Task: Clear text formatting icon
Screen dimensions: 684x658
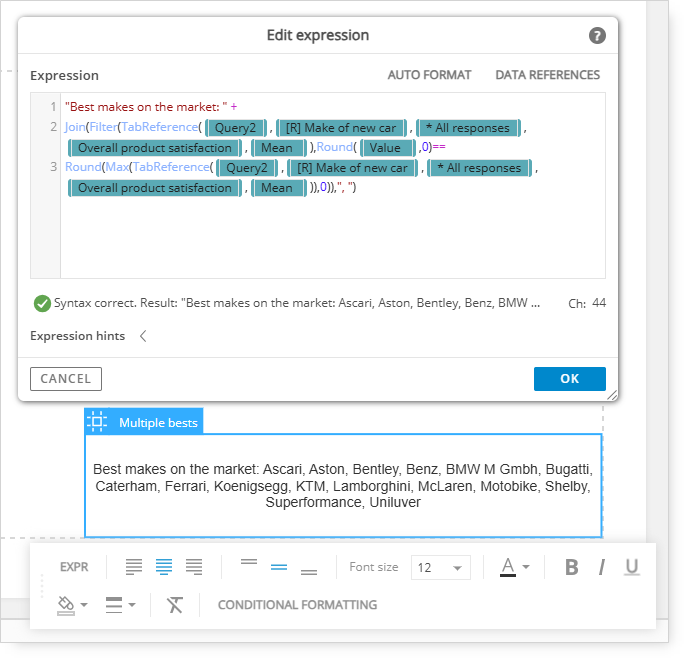Action: point(175,605)
